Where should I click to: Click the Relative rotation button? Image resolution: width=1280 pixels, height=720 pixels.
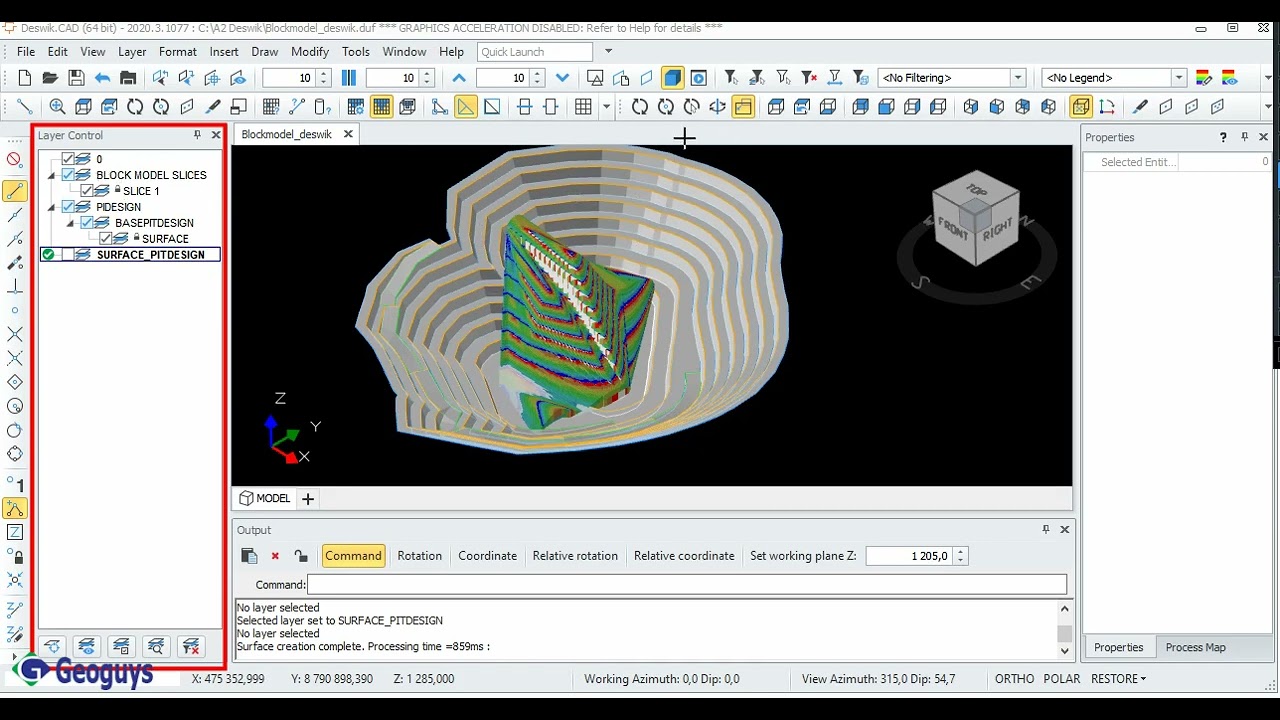click(x=575, y=556)
